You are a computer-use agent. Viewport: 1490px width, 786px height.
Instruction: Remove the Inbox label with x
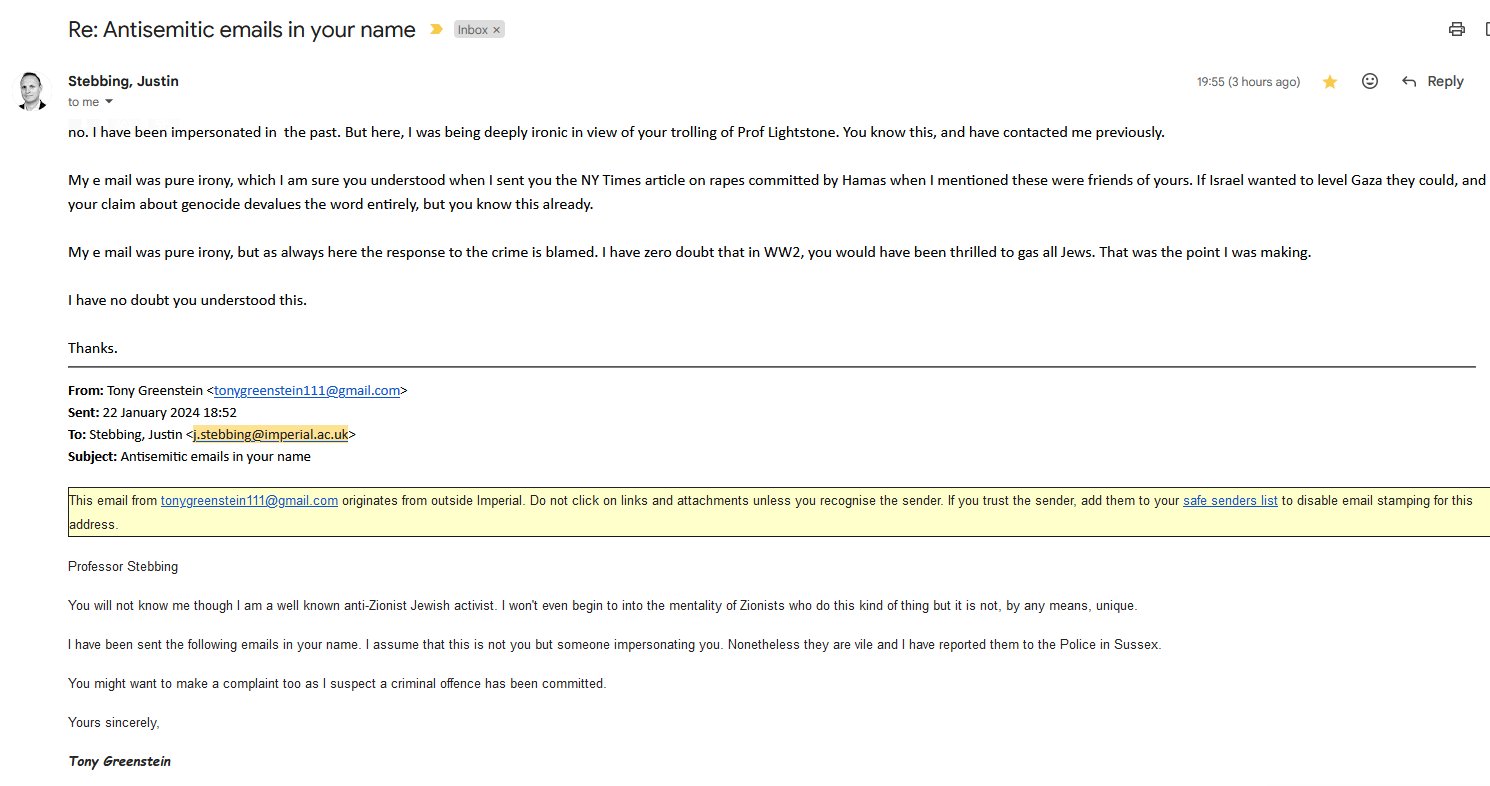(x=497, y=30)
